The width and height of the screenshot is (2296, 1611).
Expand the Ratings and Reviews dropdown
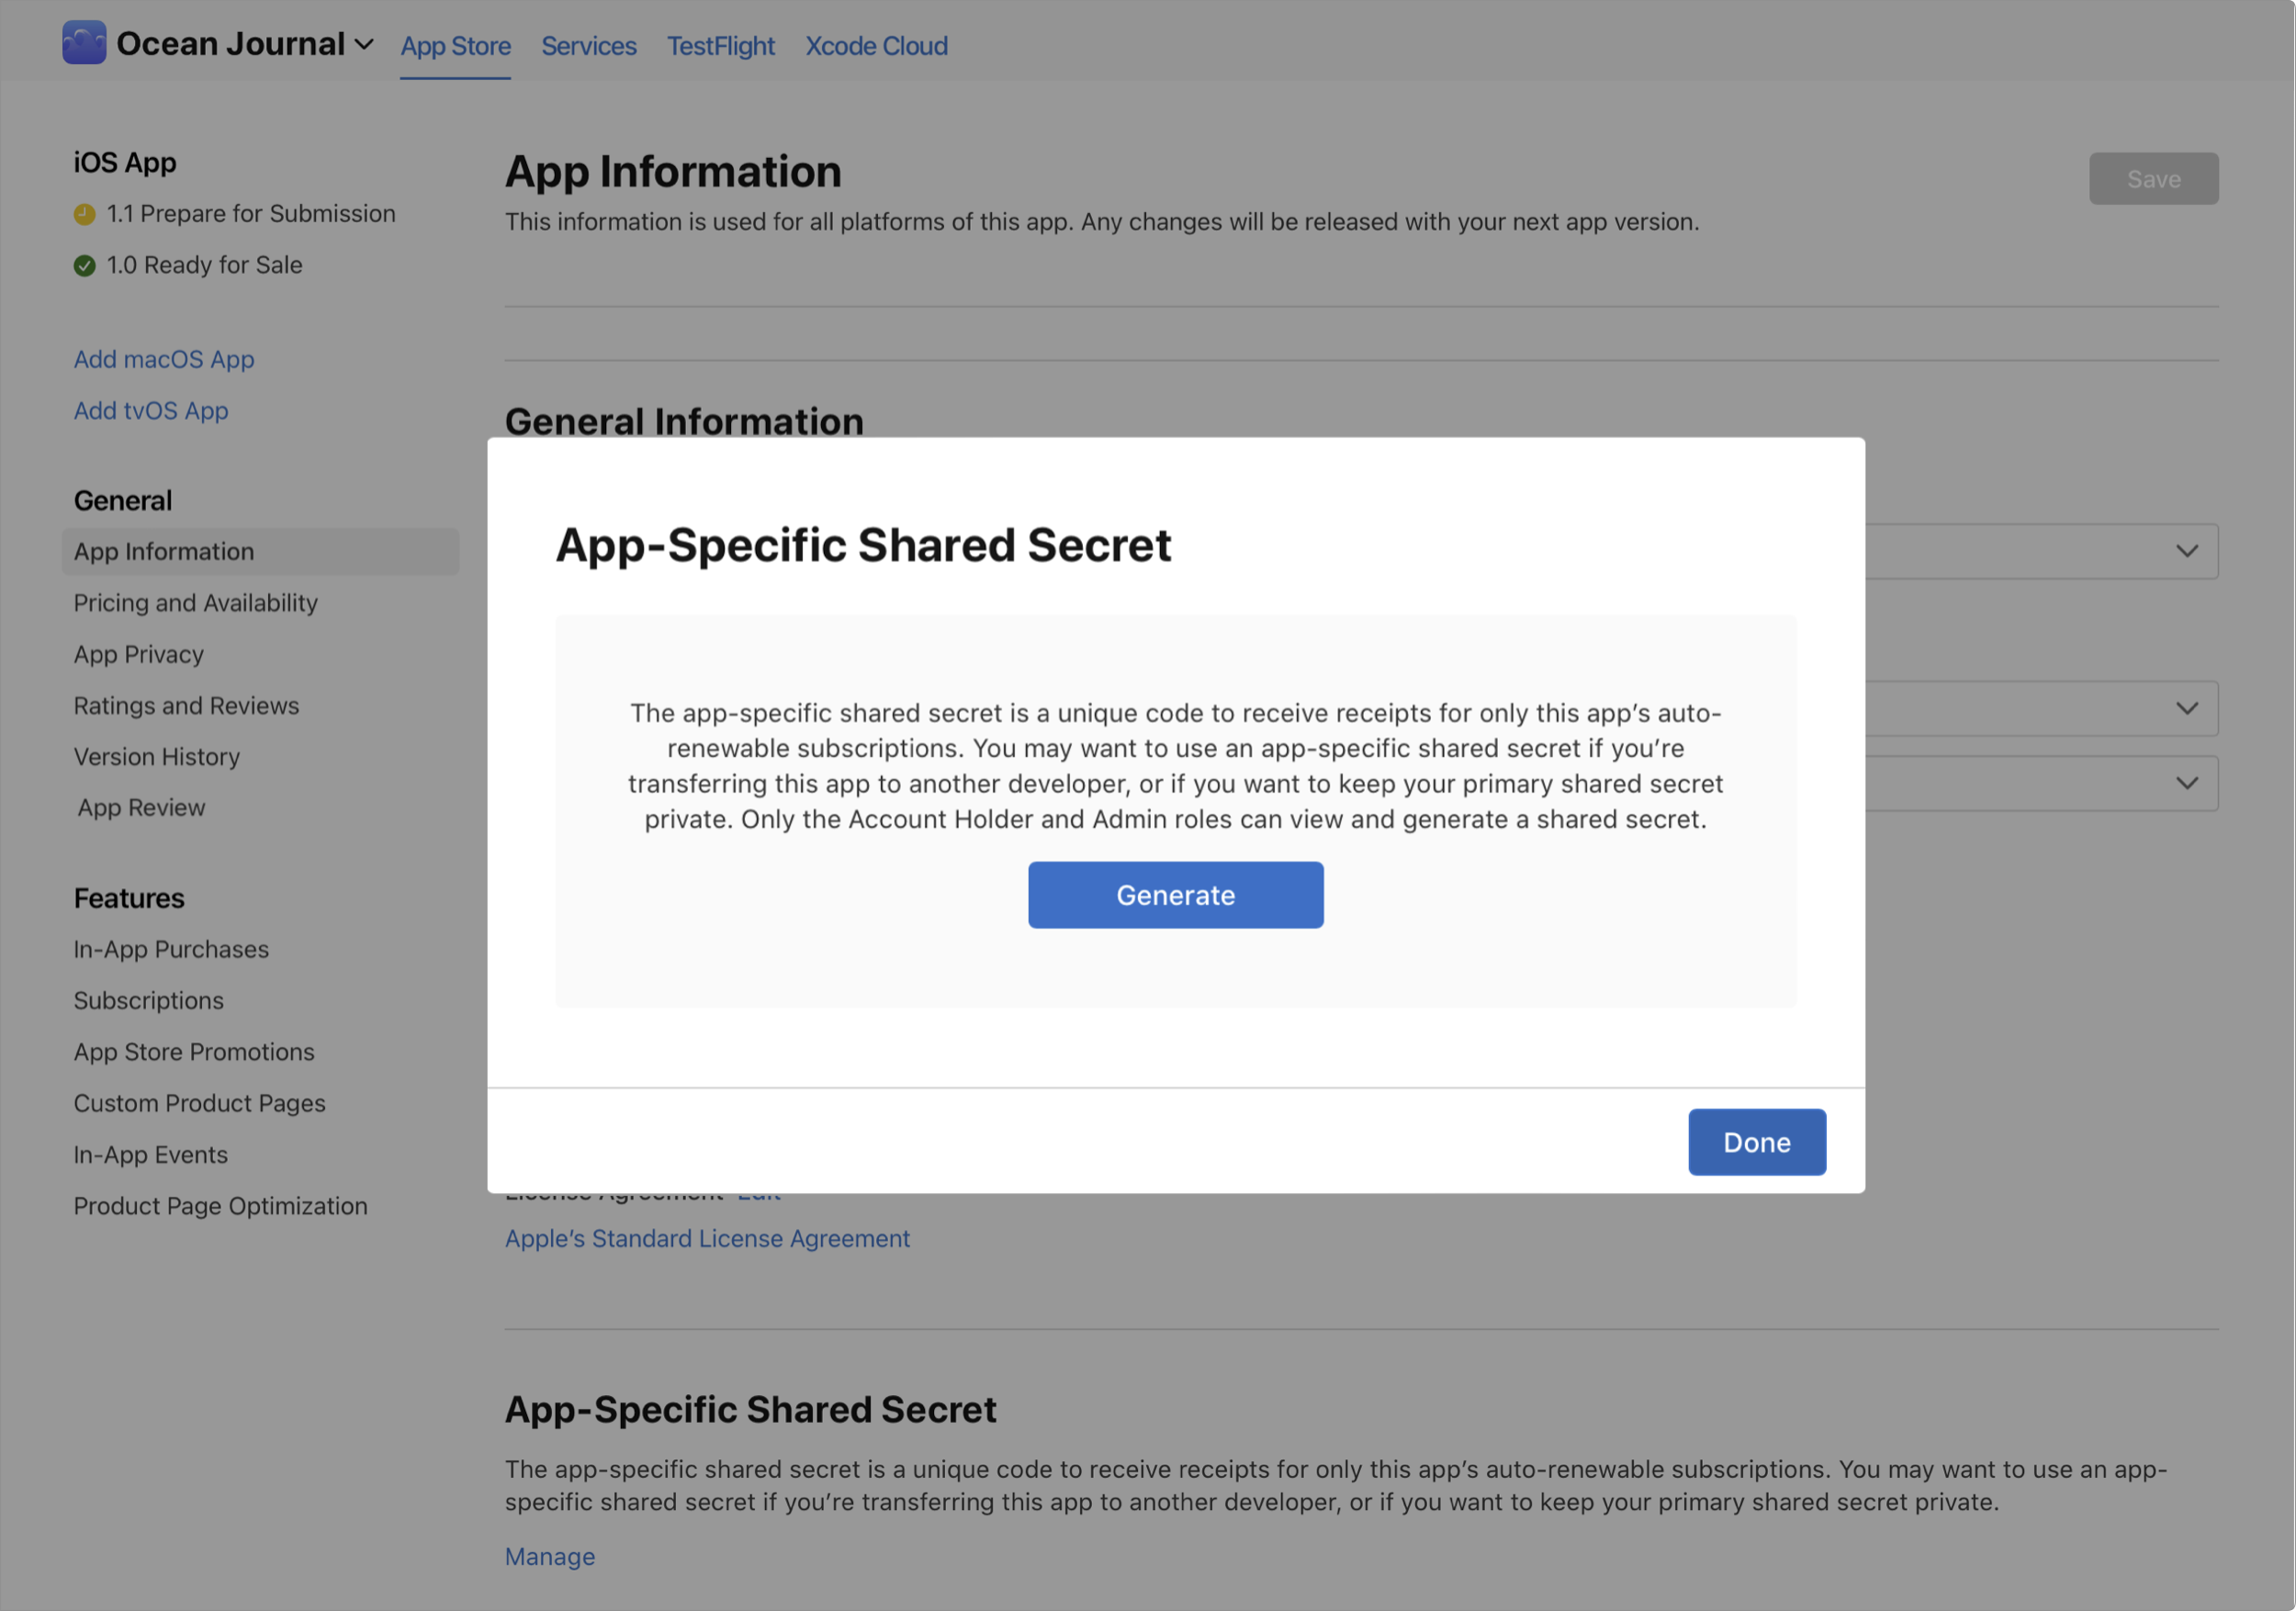pos(185,705)
